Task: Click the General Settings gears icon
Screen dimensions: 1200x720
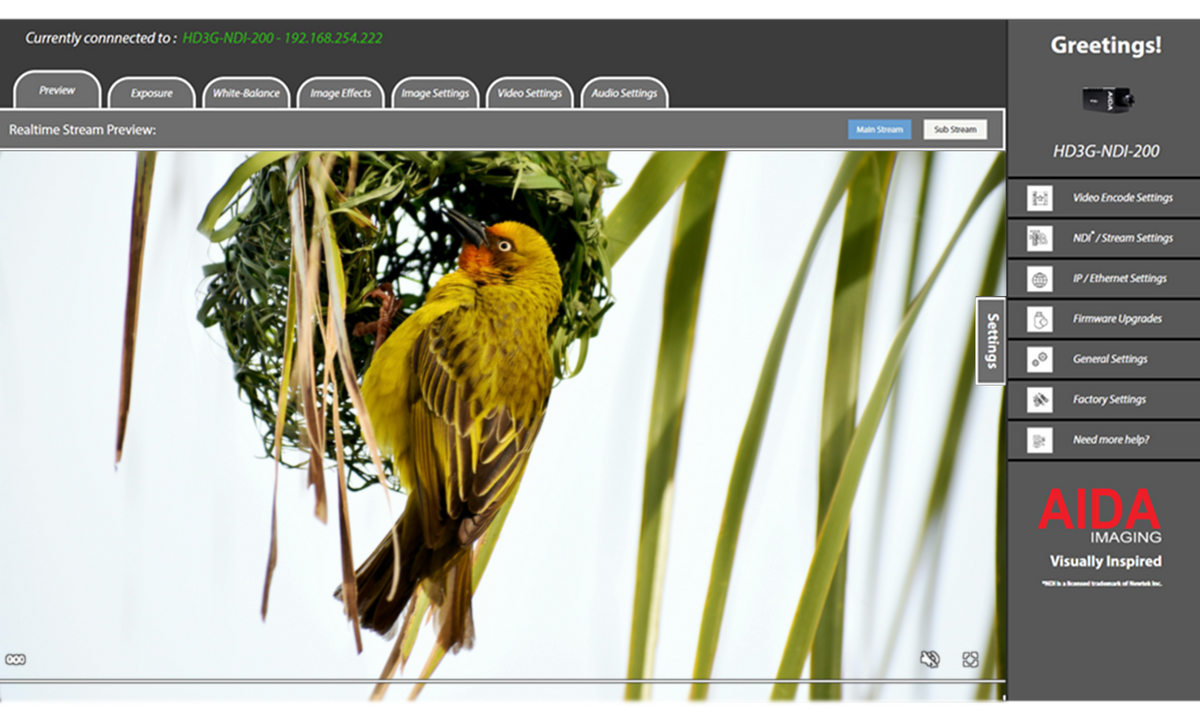Action: tap(1040, 359)
